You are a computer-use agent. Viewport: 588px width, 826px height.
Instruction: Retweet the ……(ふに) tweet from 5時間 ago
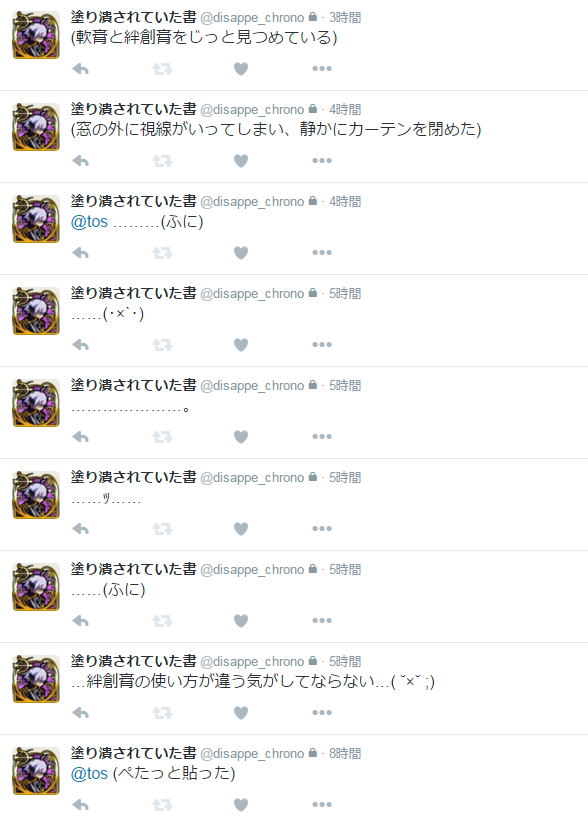[162, 621]
